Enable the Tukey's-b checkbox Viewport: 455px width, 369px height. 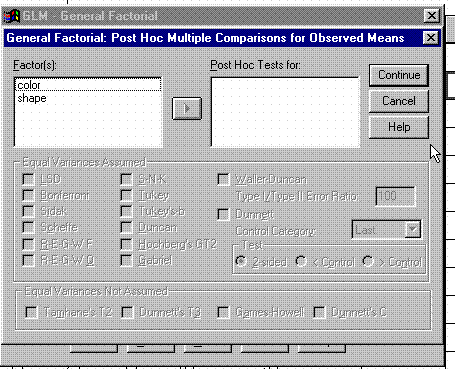point(126,211)
